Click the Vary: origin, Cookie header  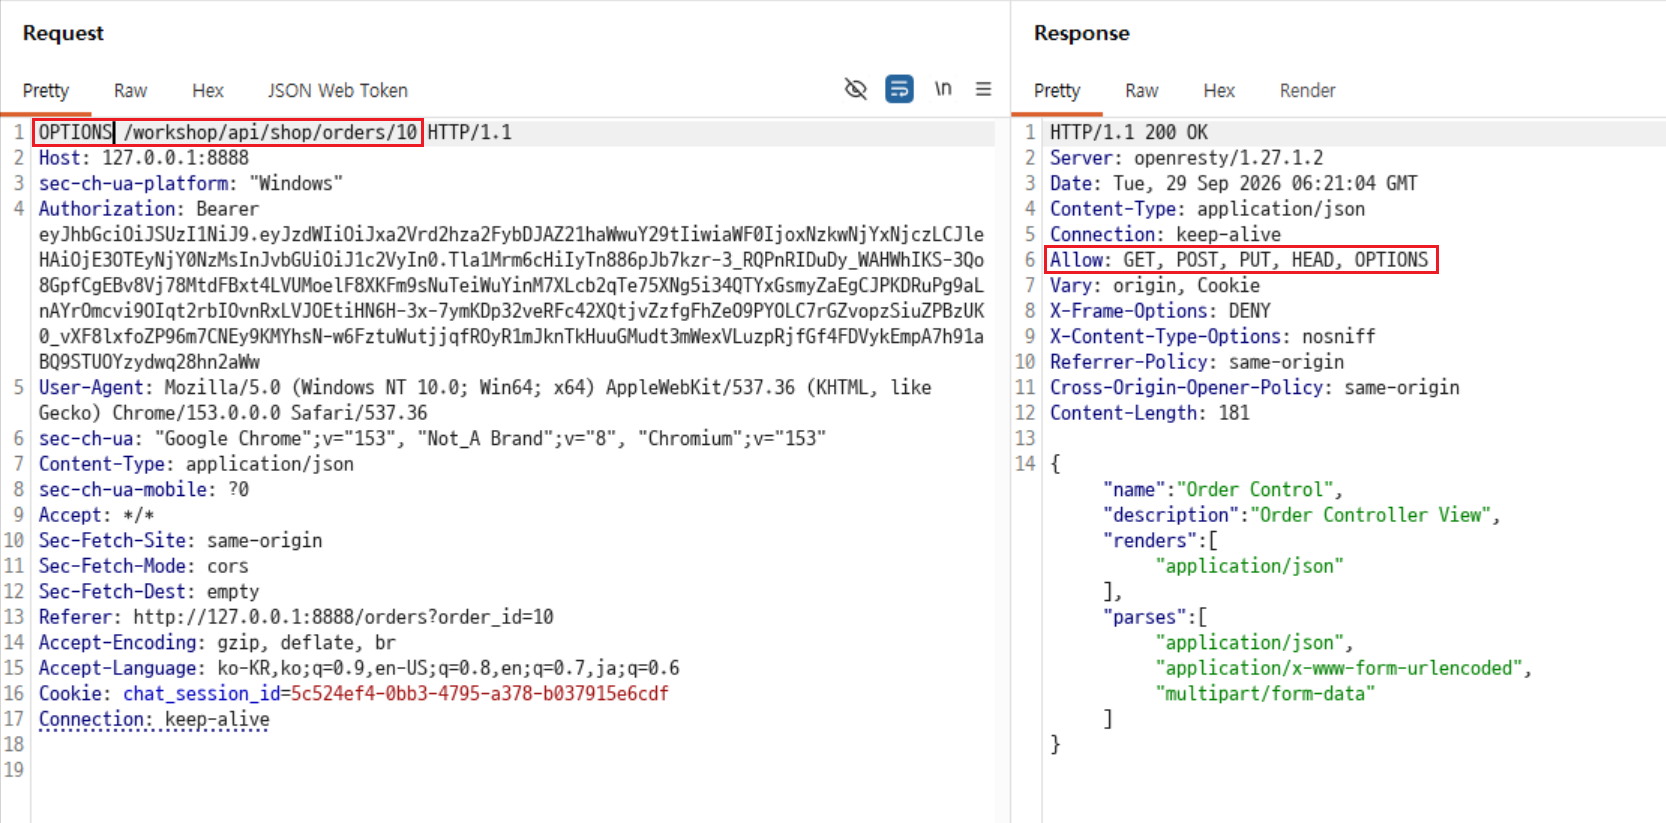1154,286
